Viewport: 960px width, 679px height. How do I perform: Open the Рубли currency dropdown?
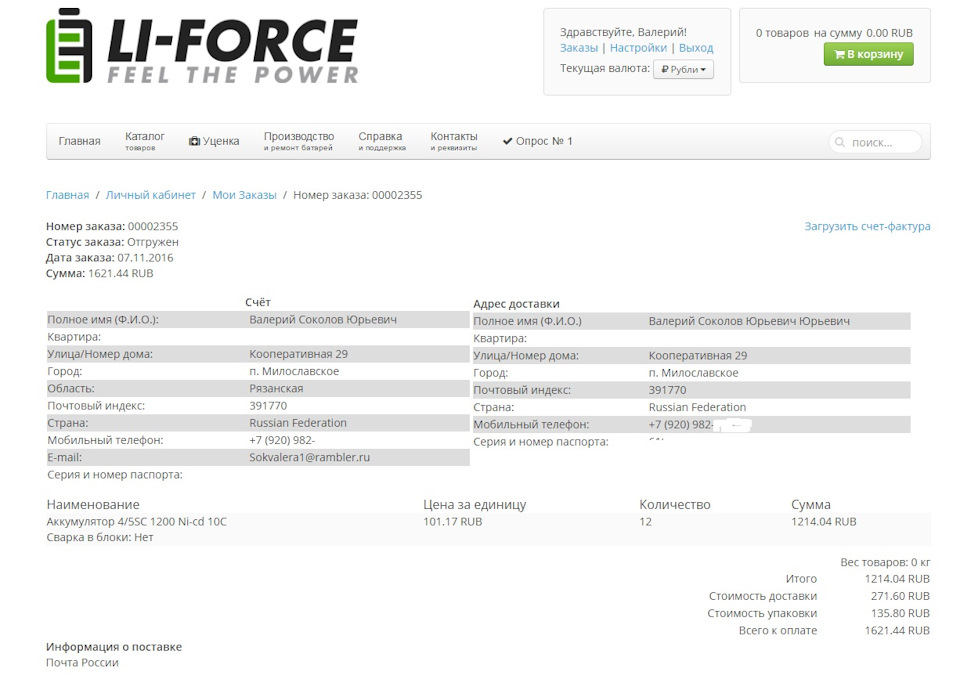tap(683, 70)
